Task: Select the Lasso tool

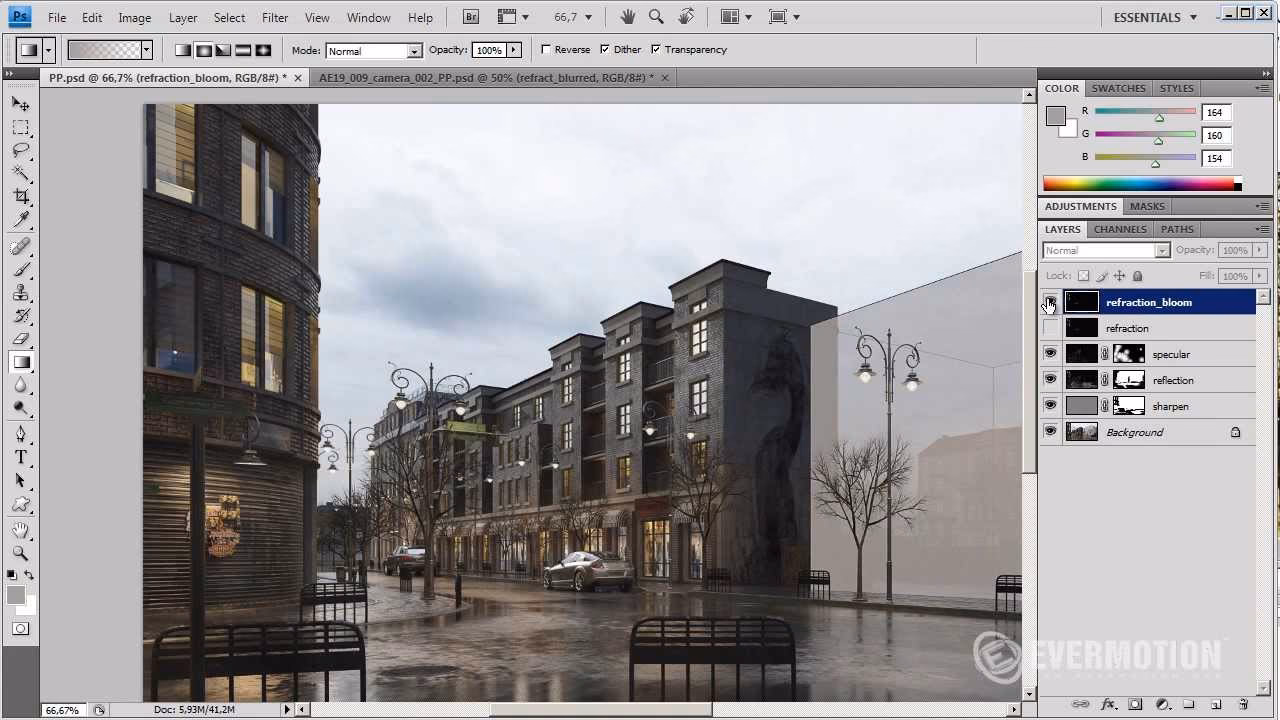Action: (x=21, y=150)
